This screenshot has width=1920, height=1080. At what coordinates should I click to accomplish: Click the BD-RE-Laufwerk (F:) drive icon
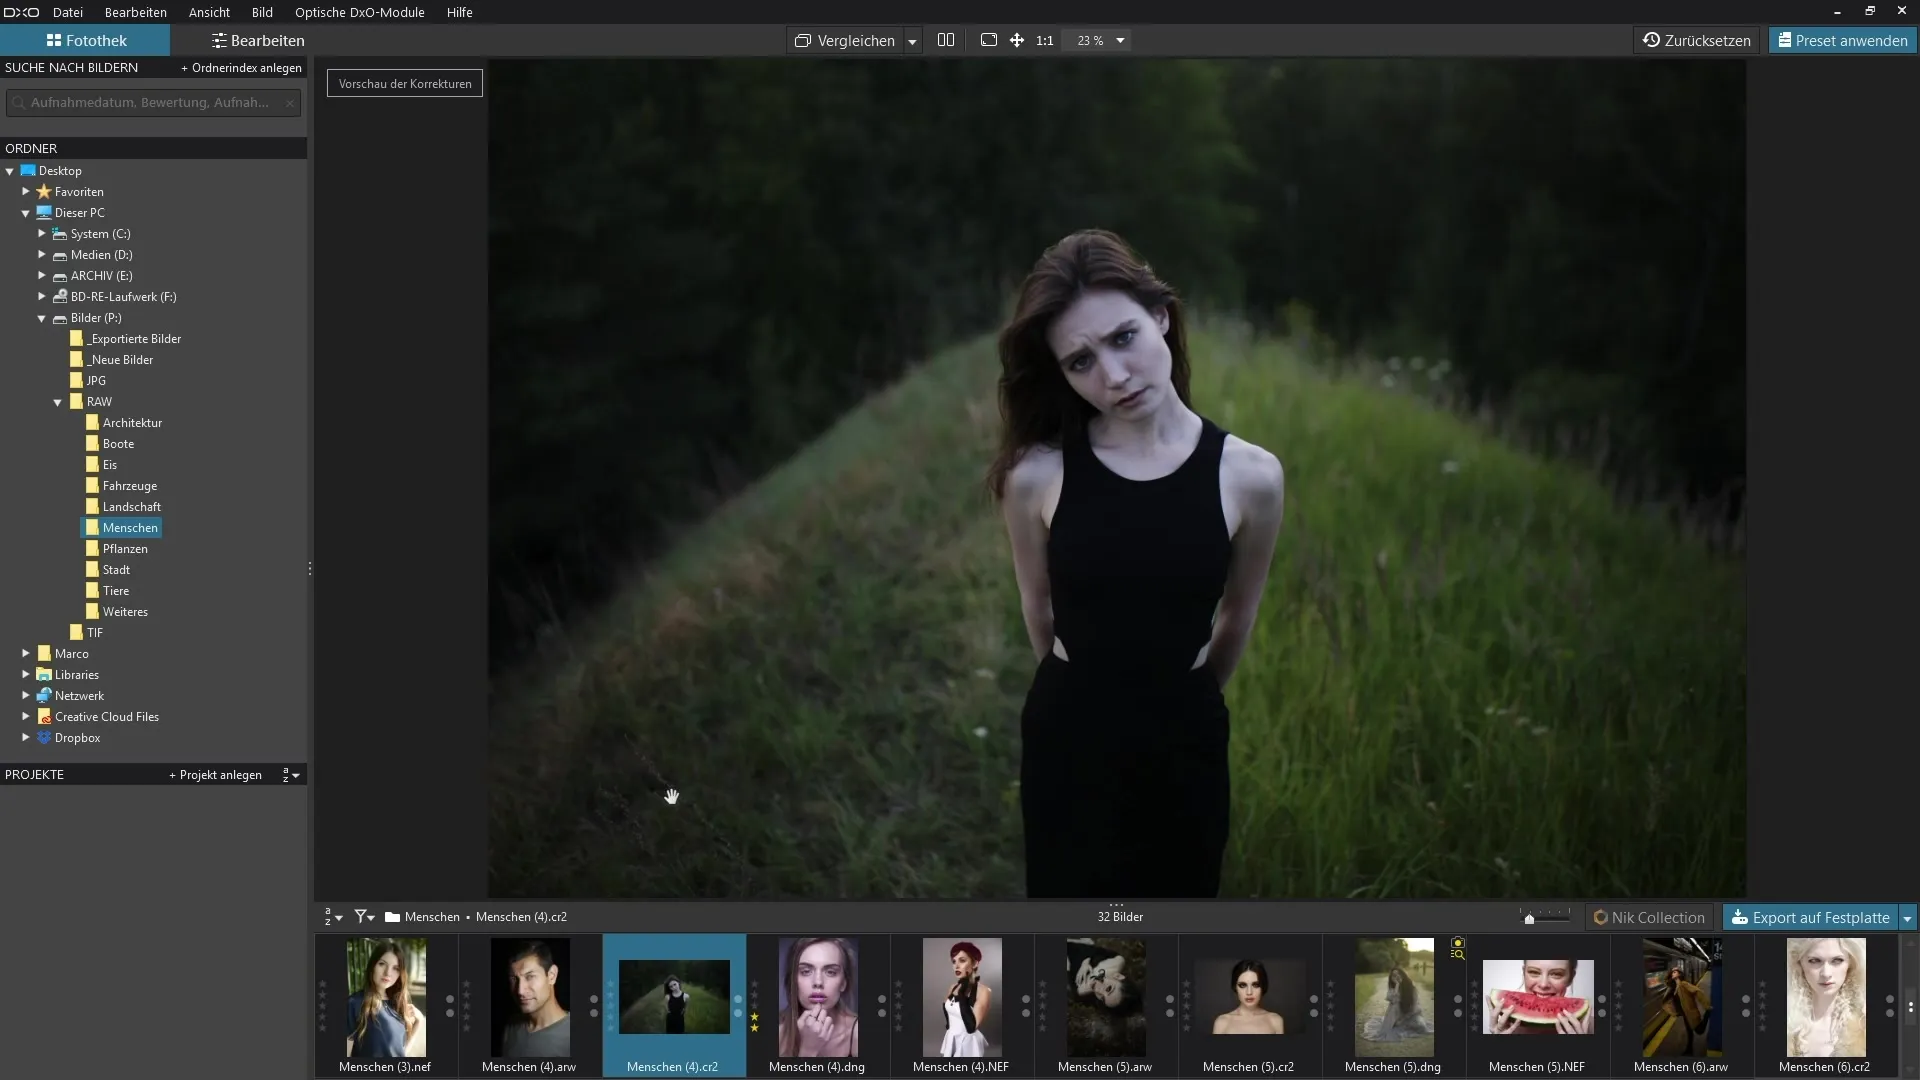click(60, 297)
